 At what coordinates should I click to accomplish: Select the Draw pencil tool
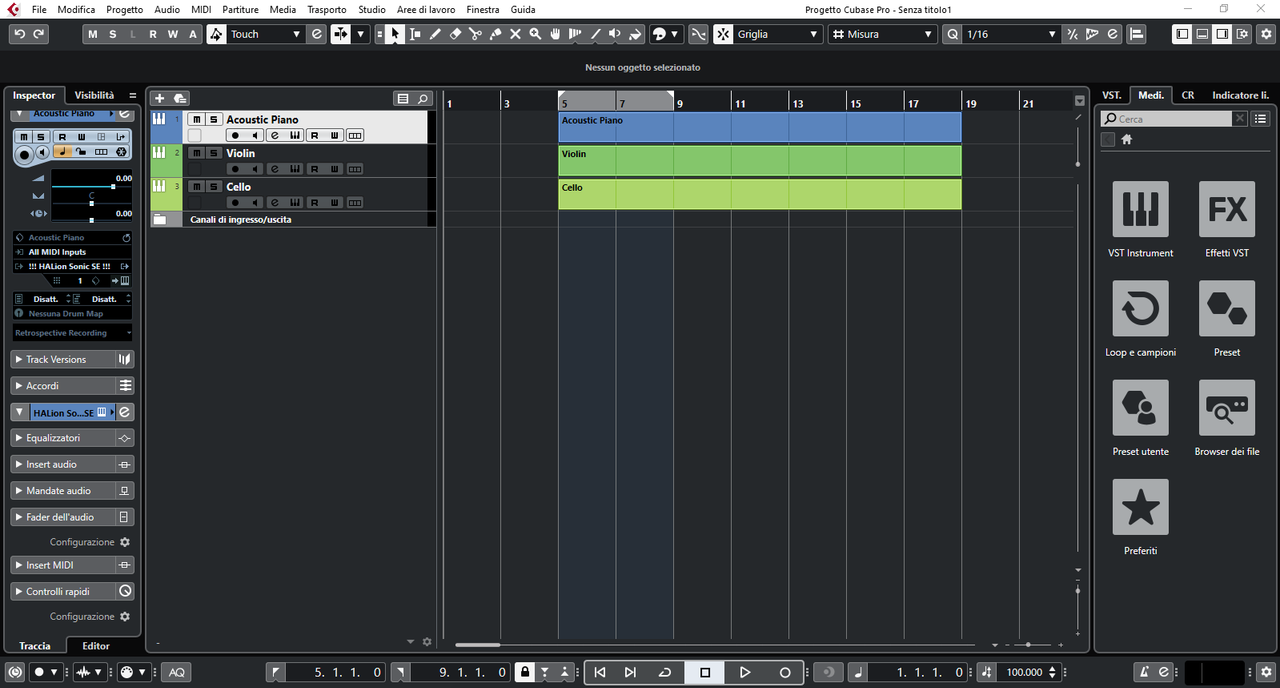pyautogui.click(x=435, y=34)
